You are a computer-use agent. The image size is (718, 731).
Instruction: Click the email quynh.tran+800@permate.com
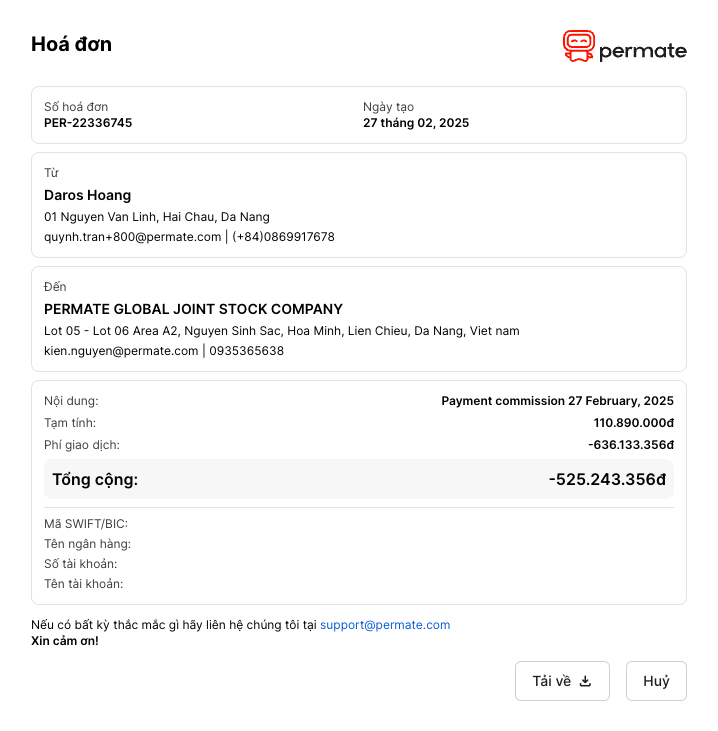coord(132,237)
